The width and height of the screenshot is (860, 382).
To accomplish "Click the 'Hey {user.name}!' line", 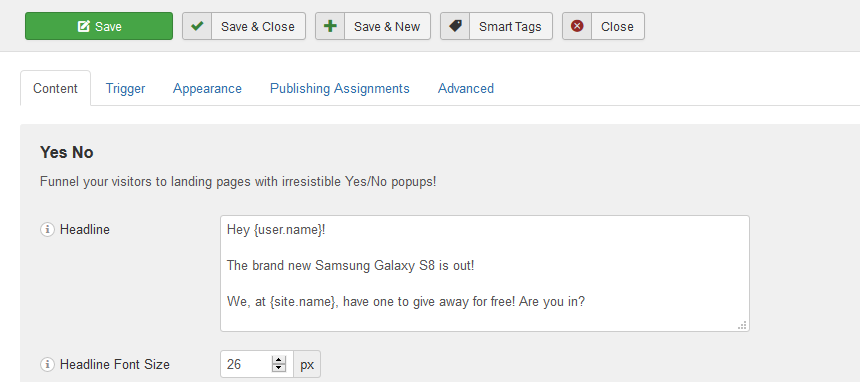I will [x=276, y=230].
